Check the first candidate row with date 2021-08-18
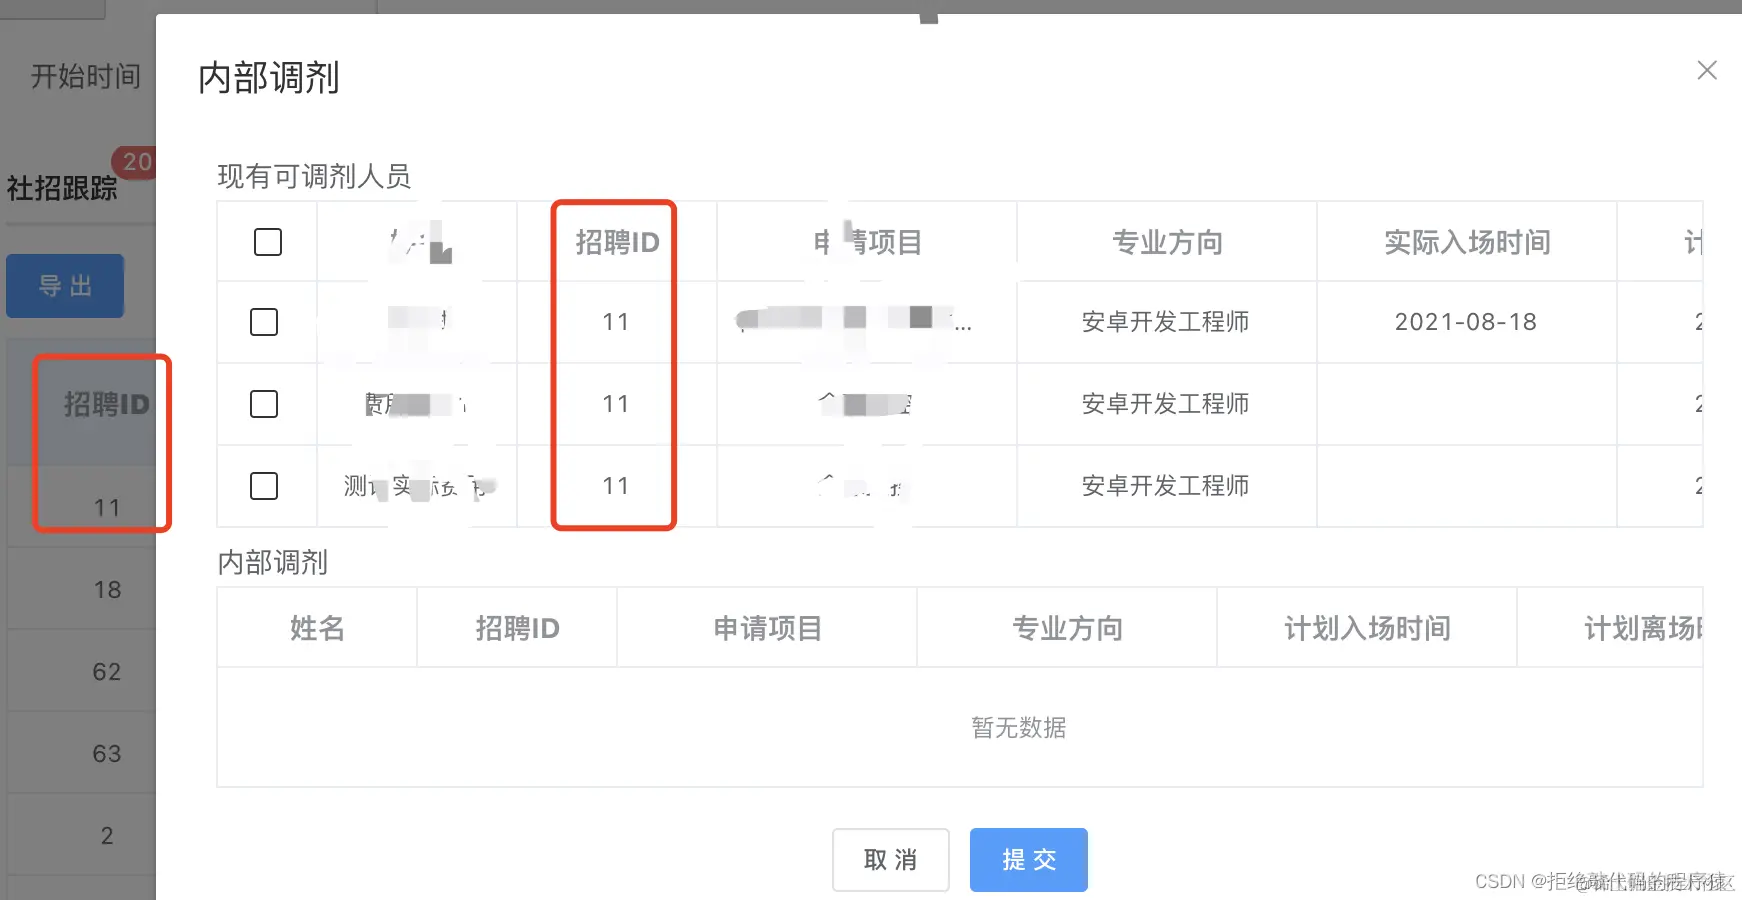Image resolution: width=1742 pixels, height=900 pixels. (264, 322)
